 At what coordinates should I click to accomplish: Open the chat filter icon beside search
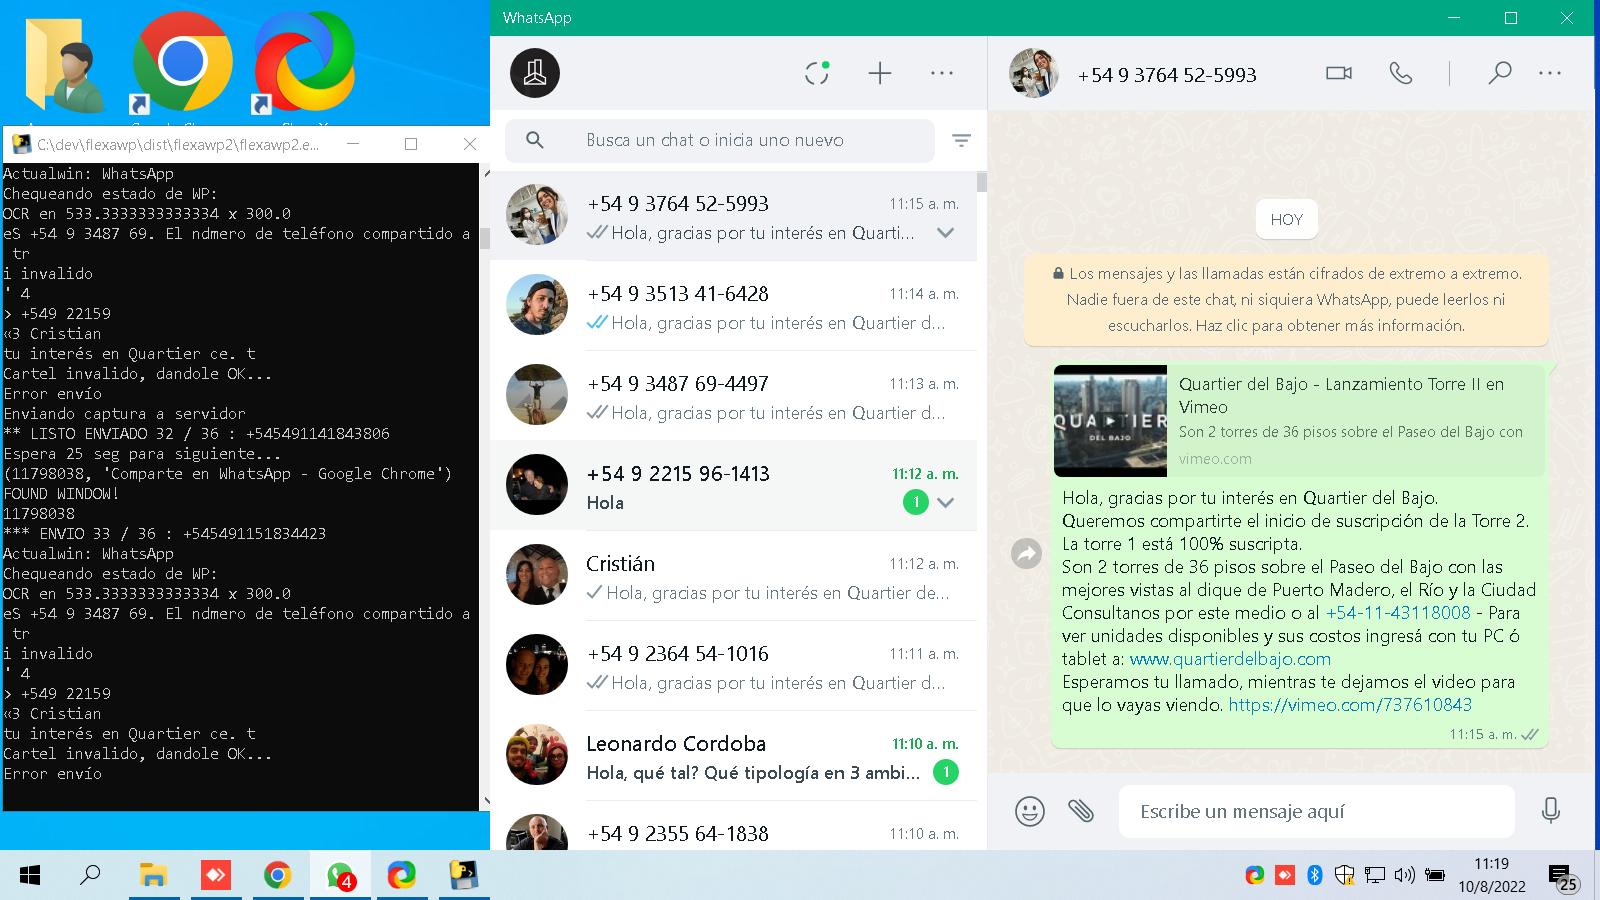point(961,141)
